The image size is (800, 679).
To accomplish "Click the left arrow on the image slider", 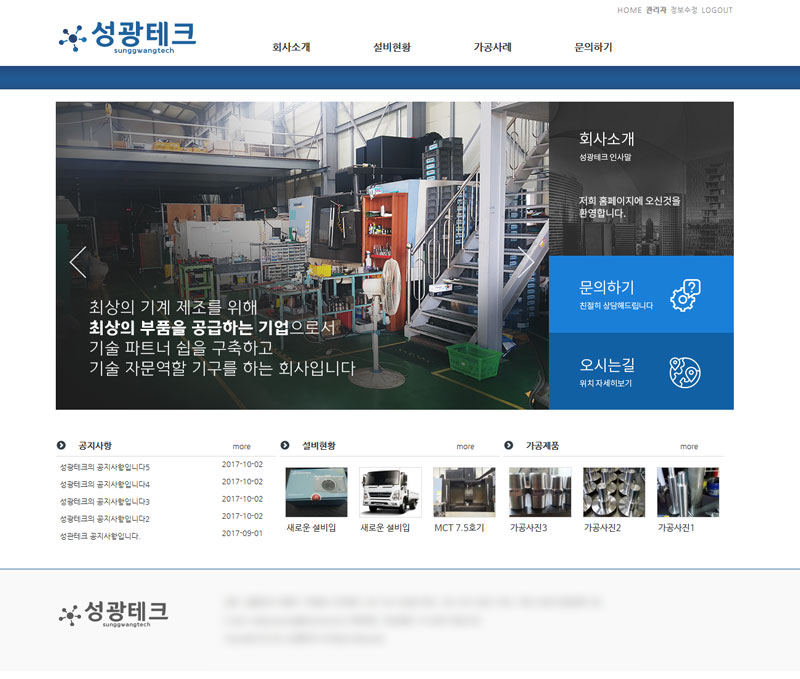I will click(78, 261).
